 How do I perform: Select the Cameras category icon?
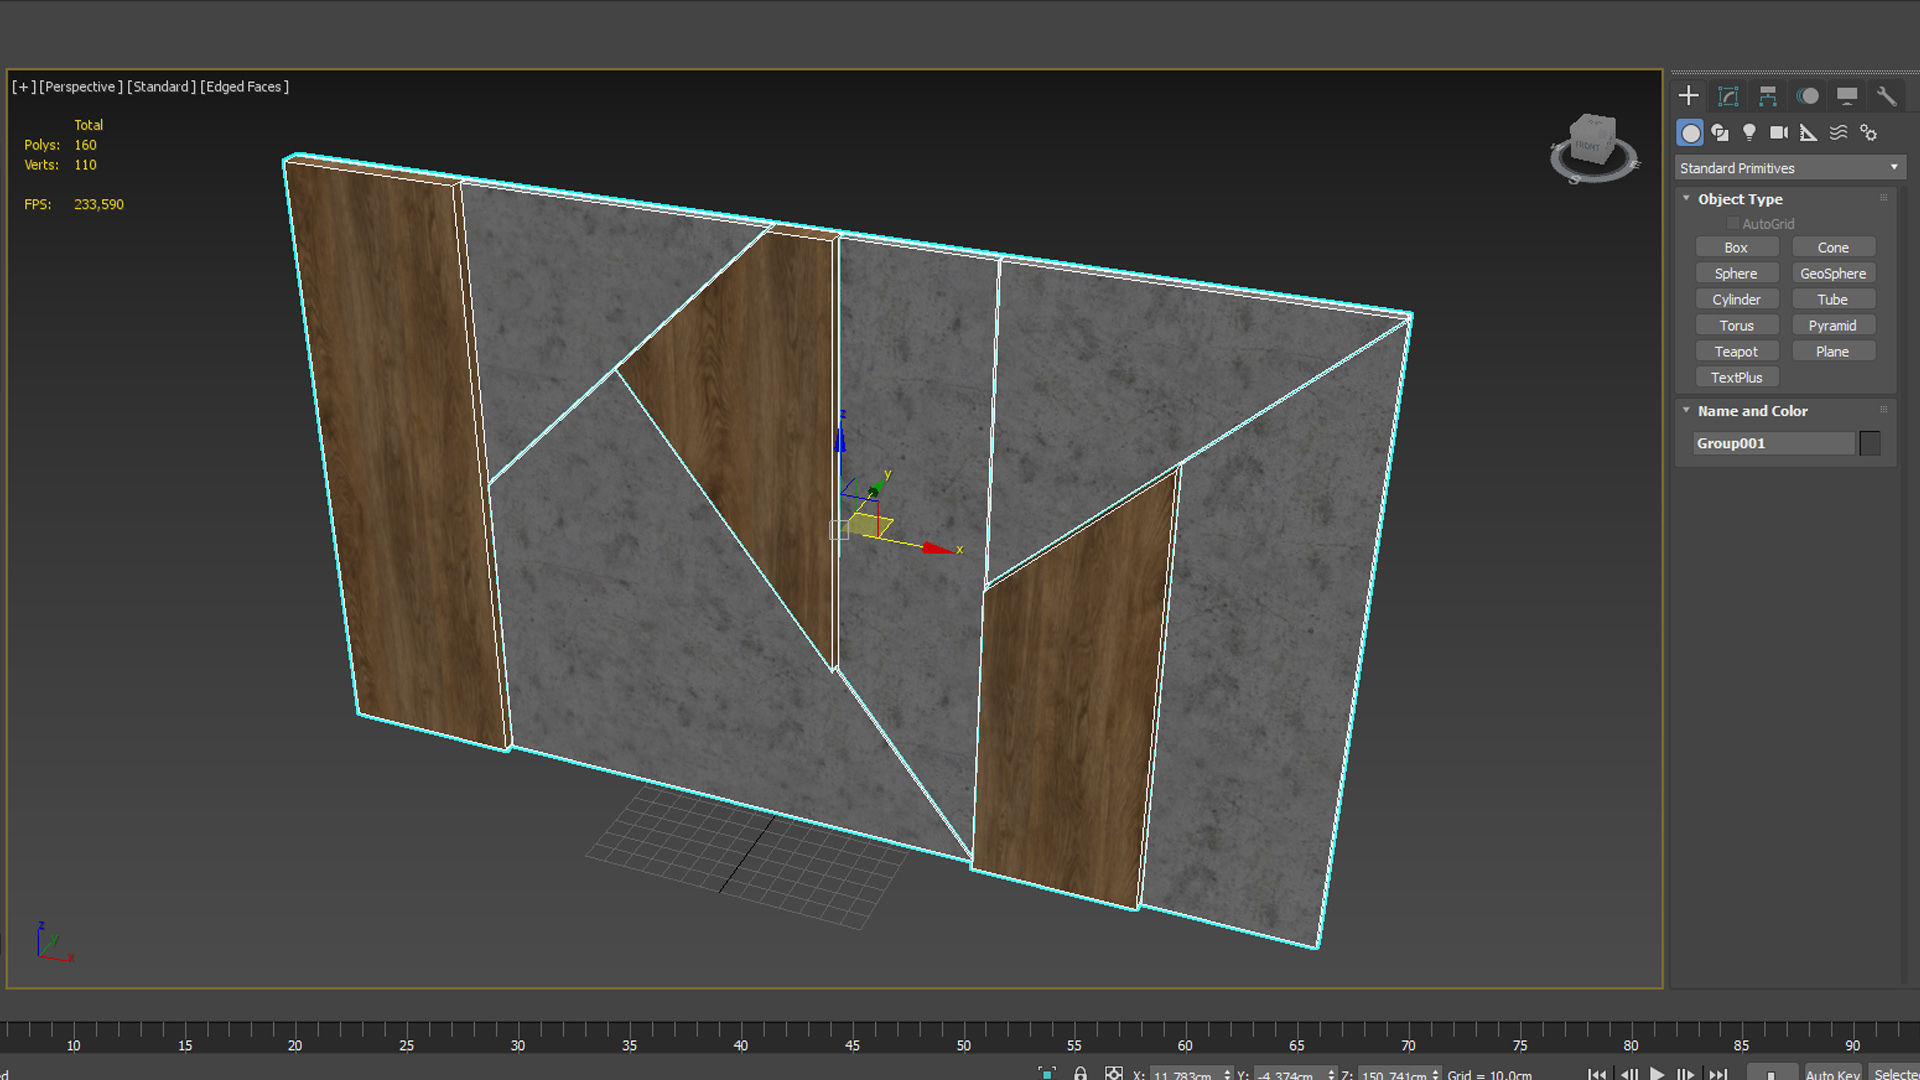(x=1779, y=133)
